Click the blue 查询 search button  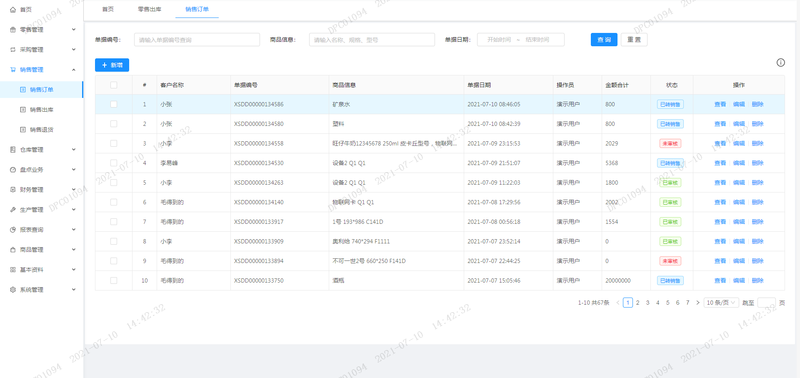[604, 40]
